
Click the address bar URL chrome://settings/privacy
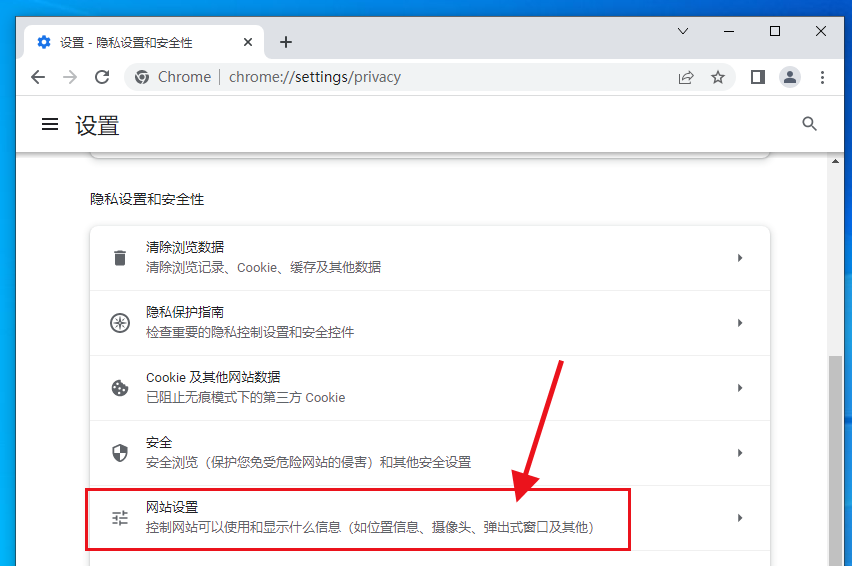pos(315,77)
